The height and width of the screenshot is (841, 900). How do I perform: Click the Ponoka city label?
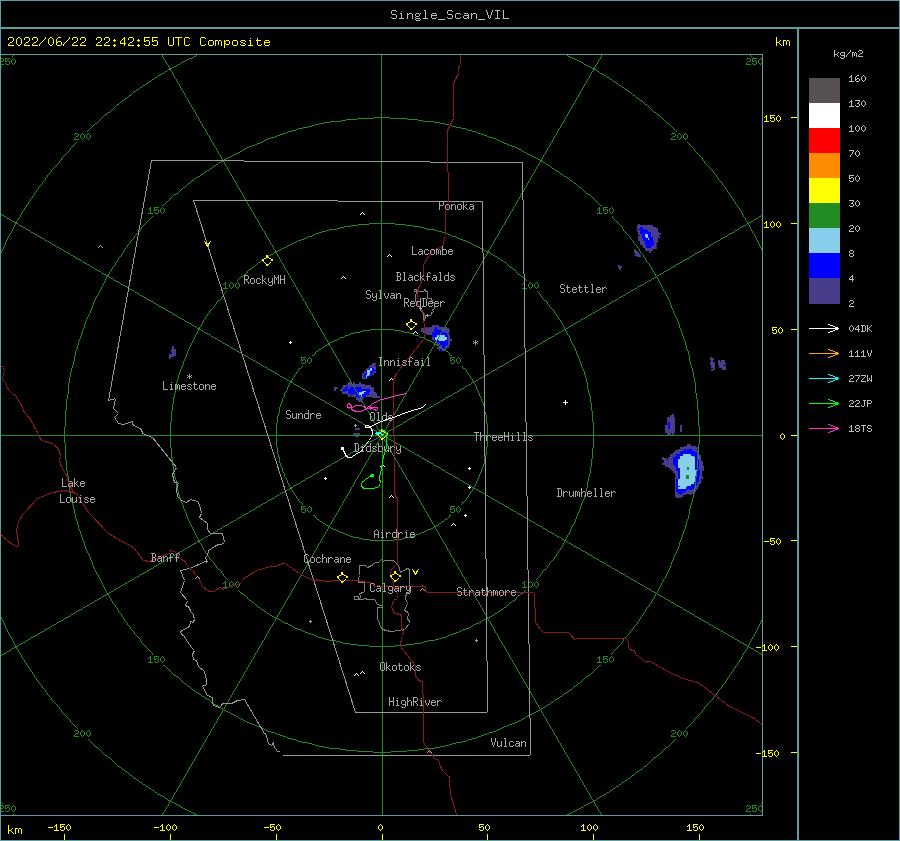(456, 206)
